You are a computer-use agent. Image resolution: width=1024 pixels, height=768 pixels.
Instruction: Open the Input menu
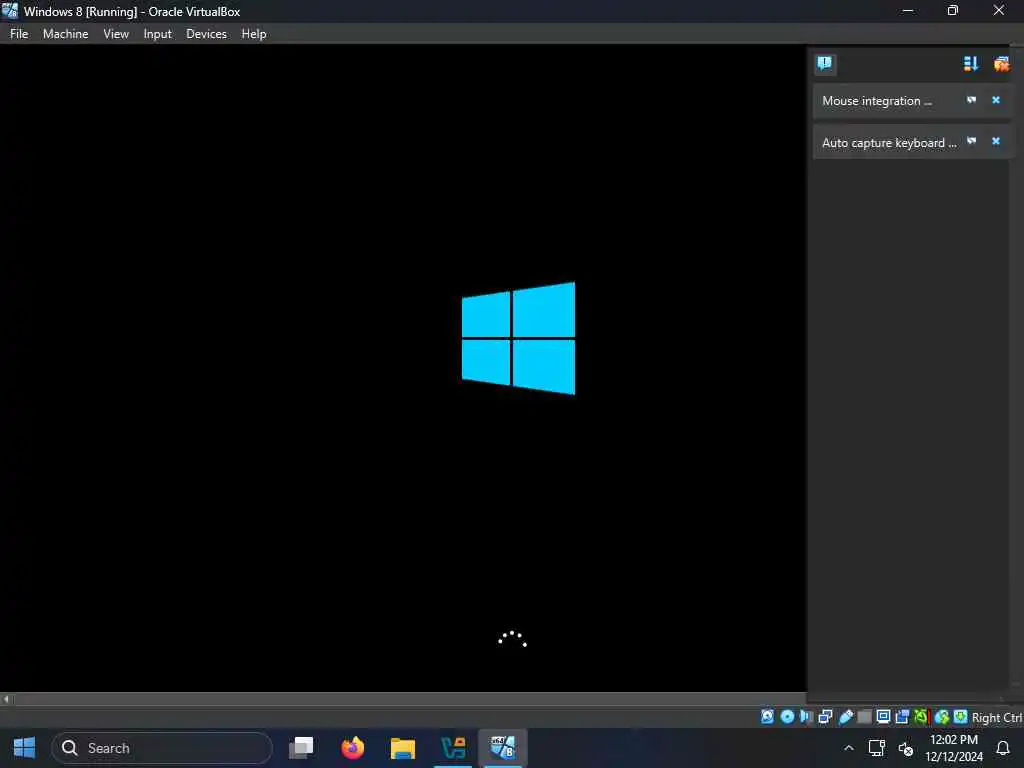[x=157, y=34]
